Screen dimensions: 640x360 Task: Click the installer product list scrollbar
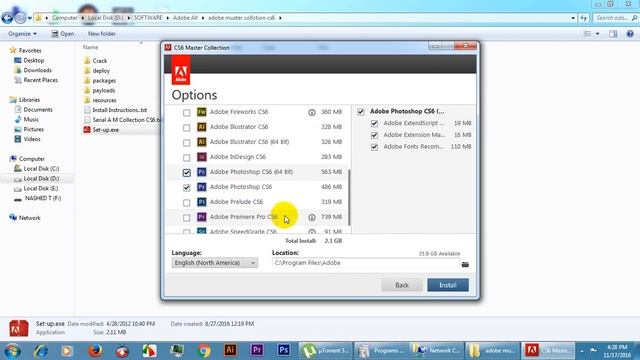[349, 197]
